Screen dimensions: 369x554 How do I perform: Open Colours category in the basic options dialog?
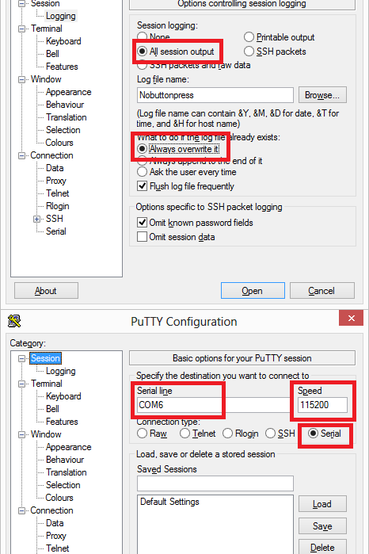(x=59, y=498)
